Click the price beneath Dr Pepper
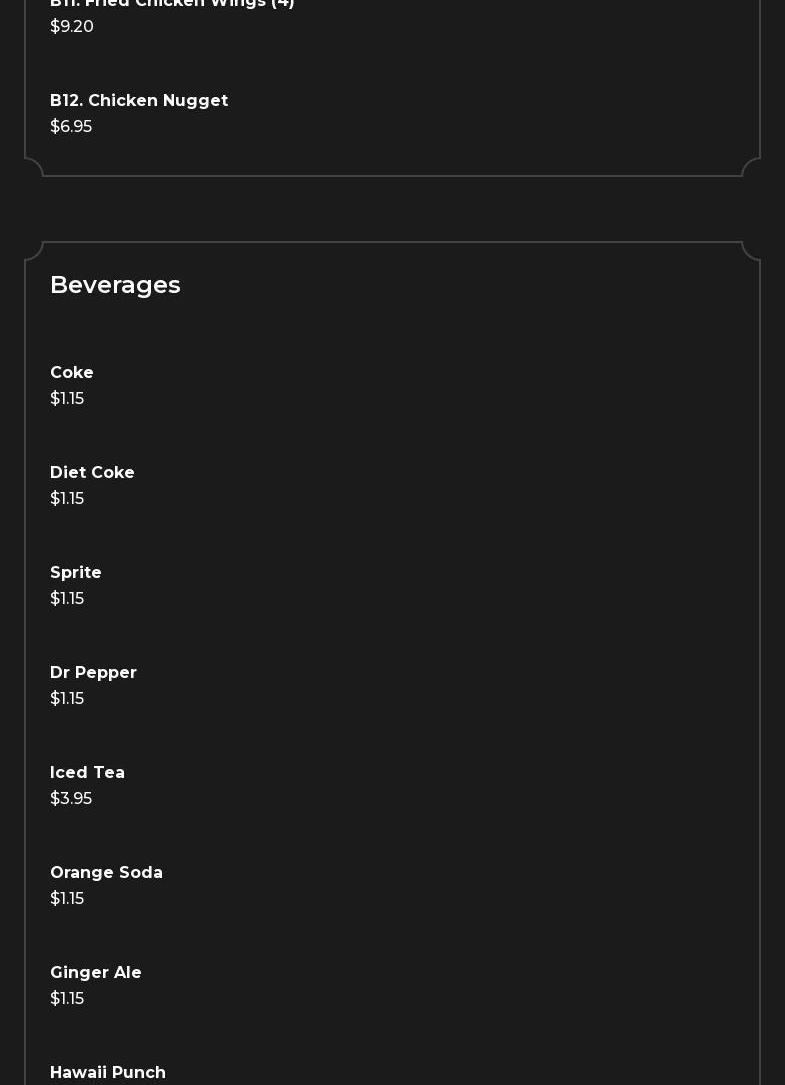 click(x=67, y=699)
